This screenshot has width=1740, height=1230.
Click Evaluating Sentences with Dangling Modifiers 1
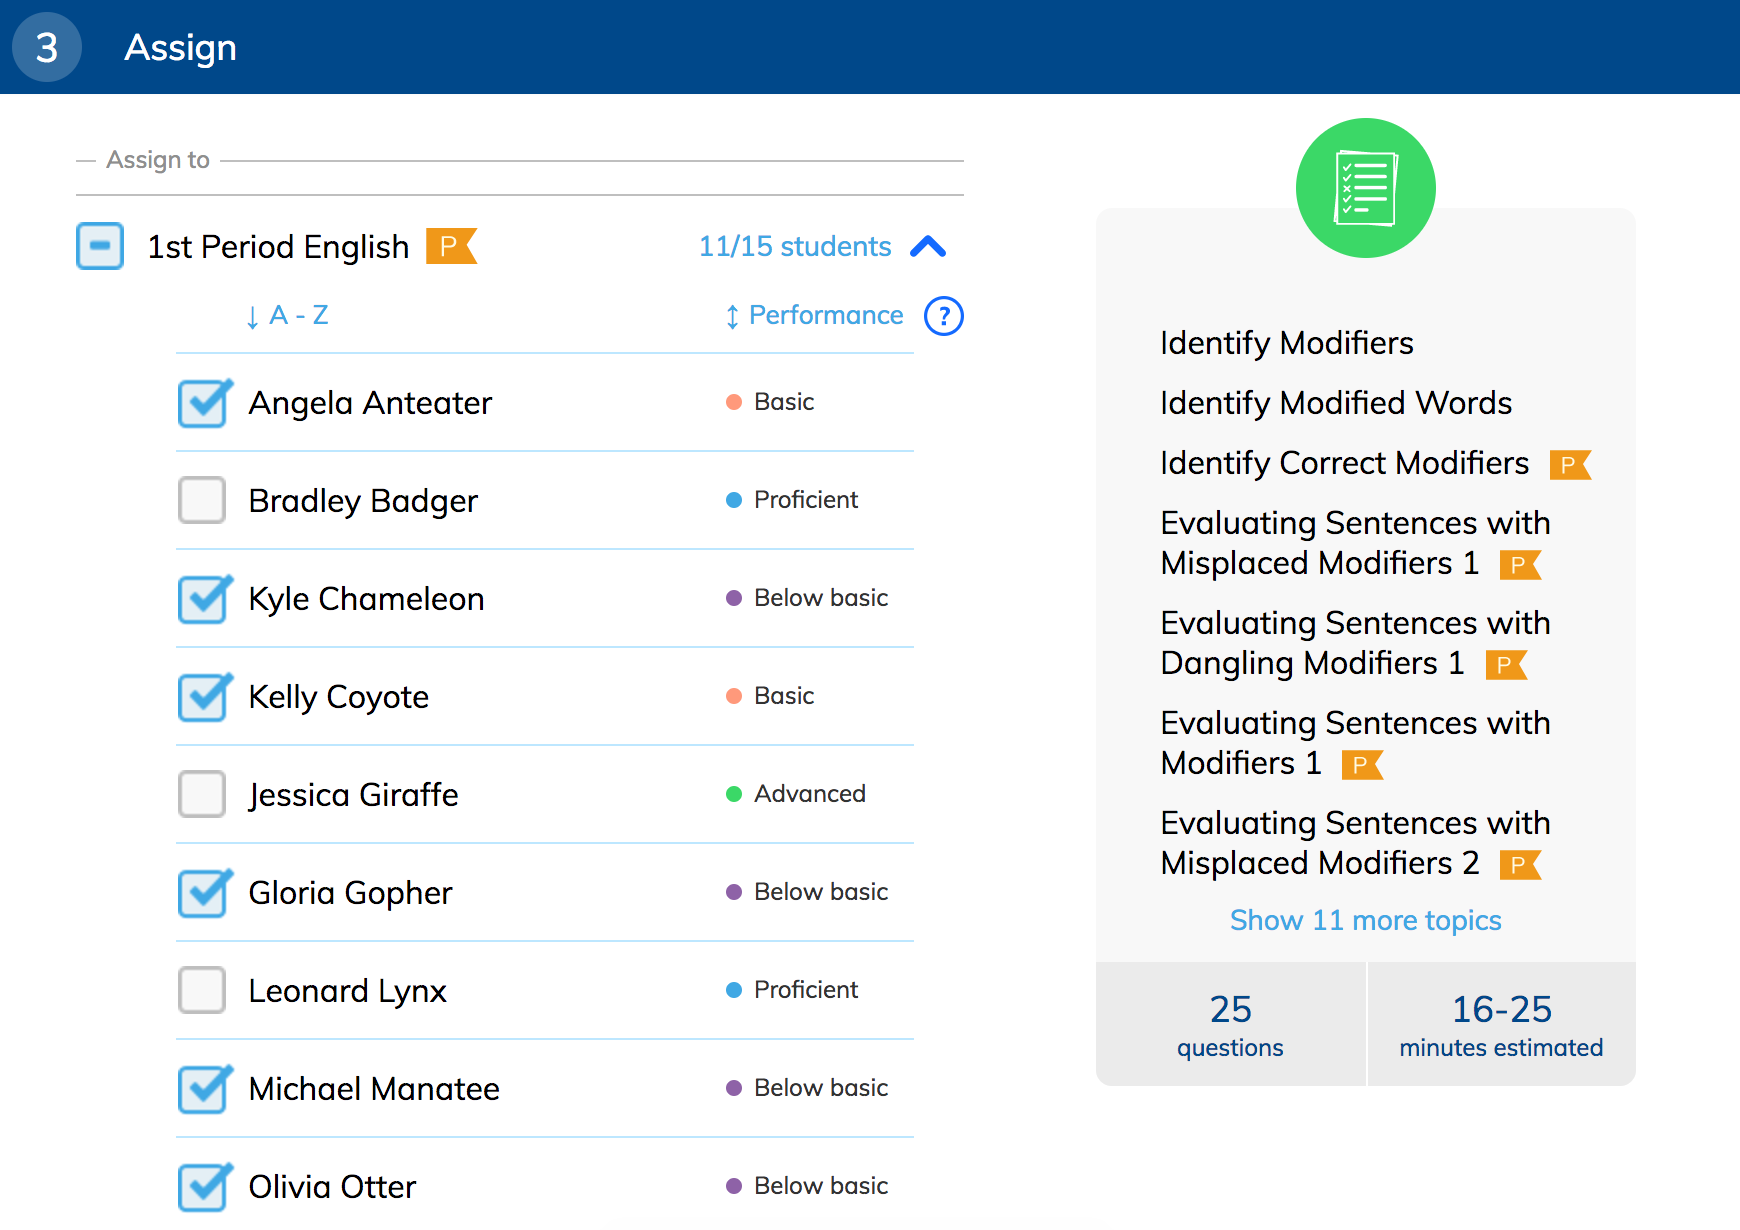click(1355, 643)
